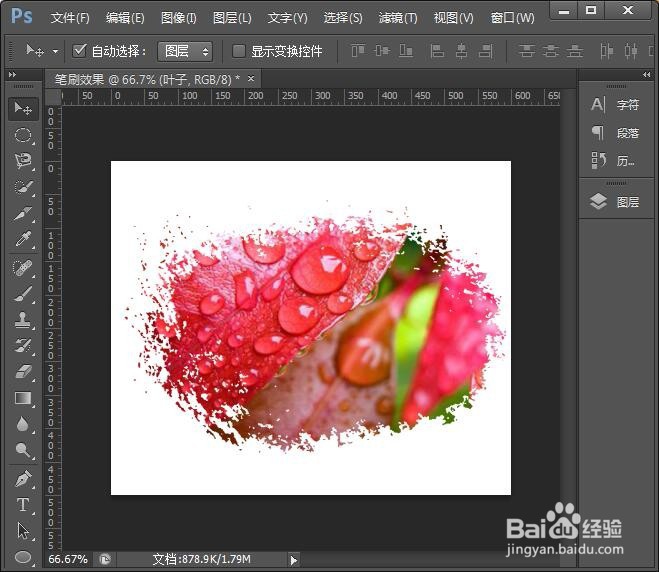659x572 pixels.
Task: Click the Ps application logo
Action: coord(21,17)
